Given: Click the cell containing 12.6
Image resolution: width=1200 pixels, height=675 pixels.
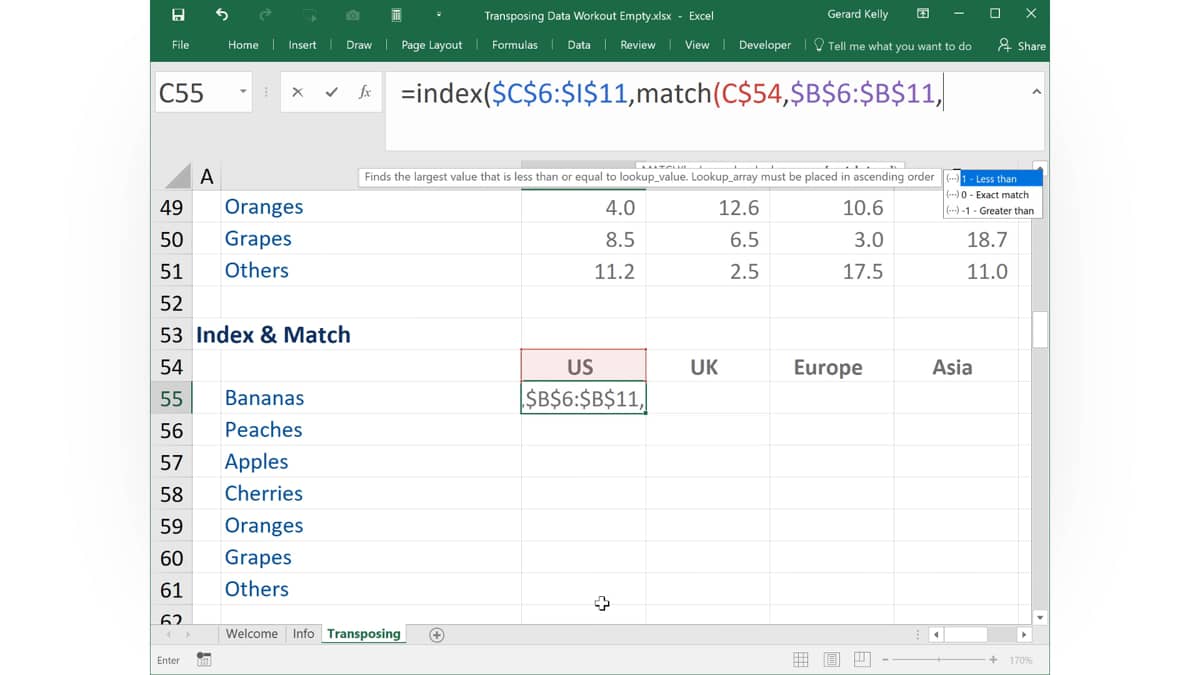Looking at the screenshot, I should 707,207.
